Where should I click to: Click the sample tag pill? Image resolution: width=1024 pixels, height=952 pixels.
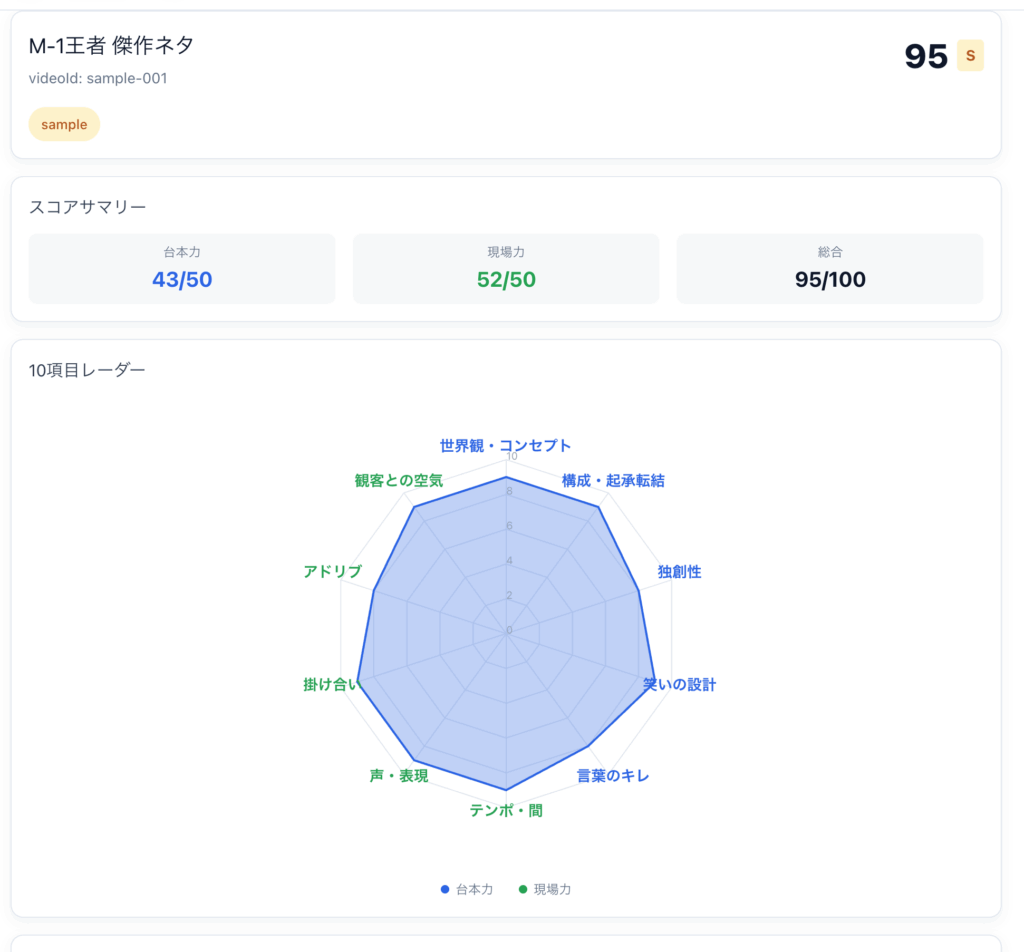[x=64, y=125]
